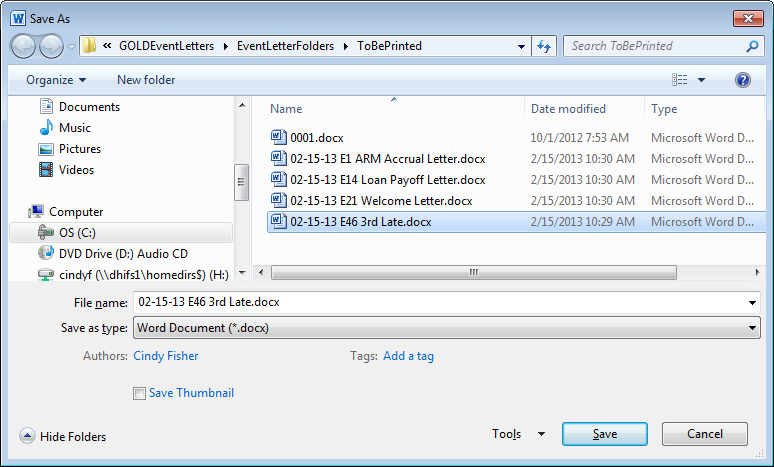The width and height of the screenshot is (774, 467).
Task: Expand the File name dropdown arrow
Action: pyautogui.click(x=752, y=302)
